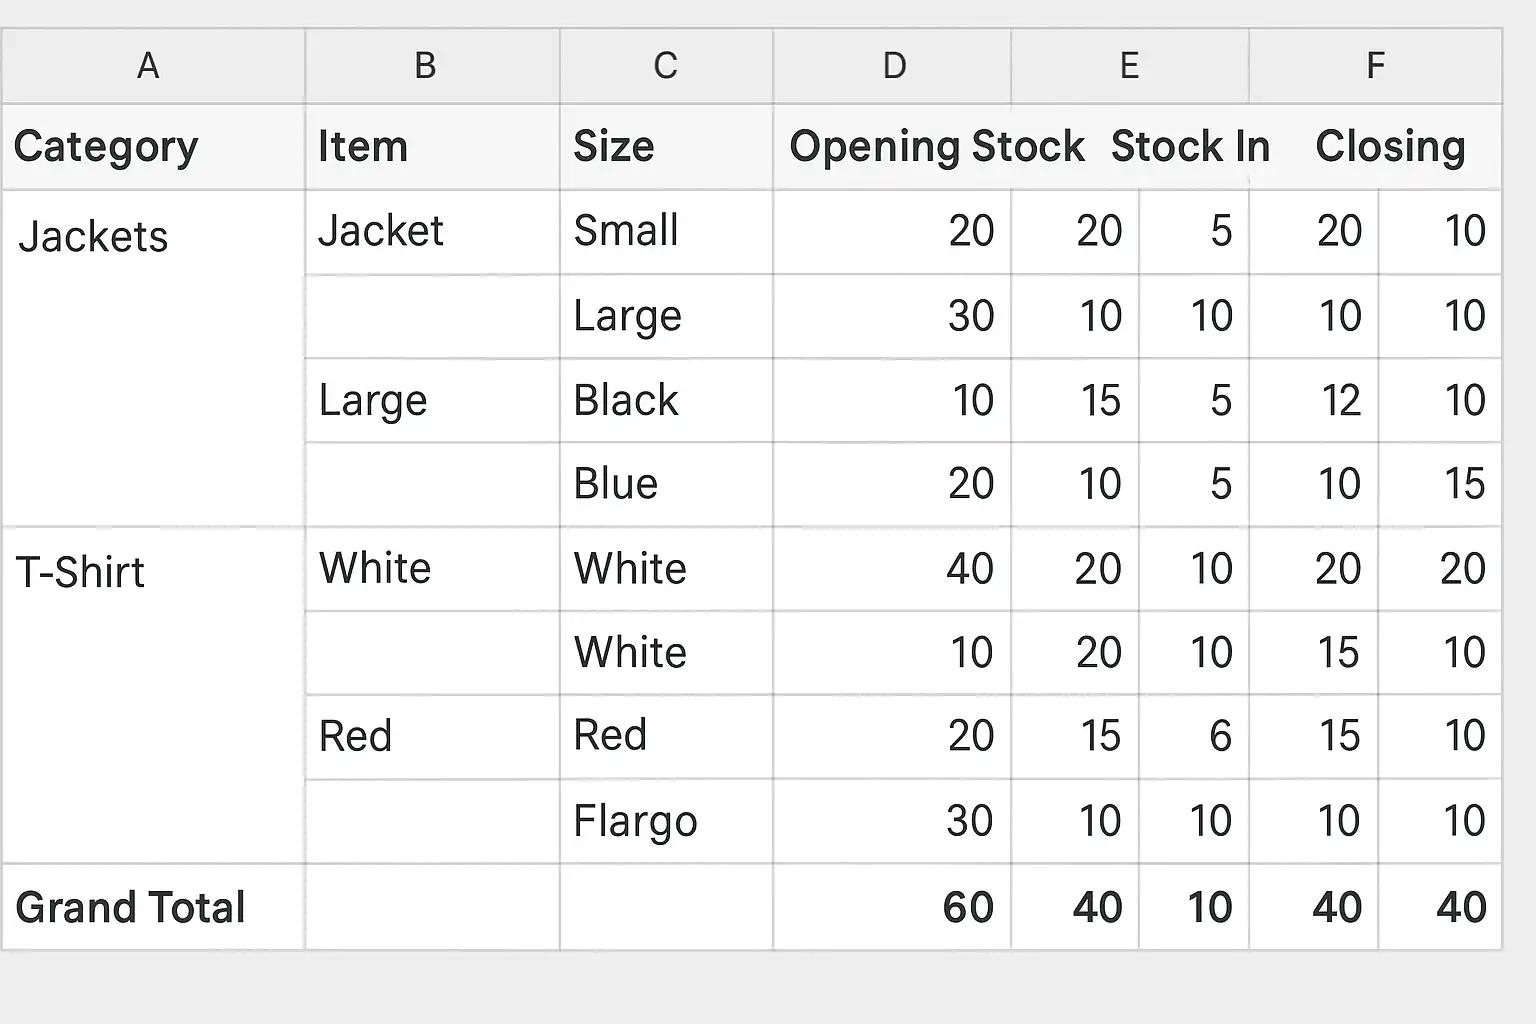Click the T-Shirt category cell
Viewport: 1536px width, 1024px height.
pyautogui.click(x=81, y=573)
